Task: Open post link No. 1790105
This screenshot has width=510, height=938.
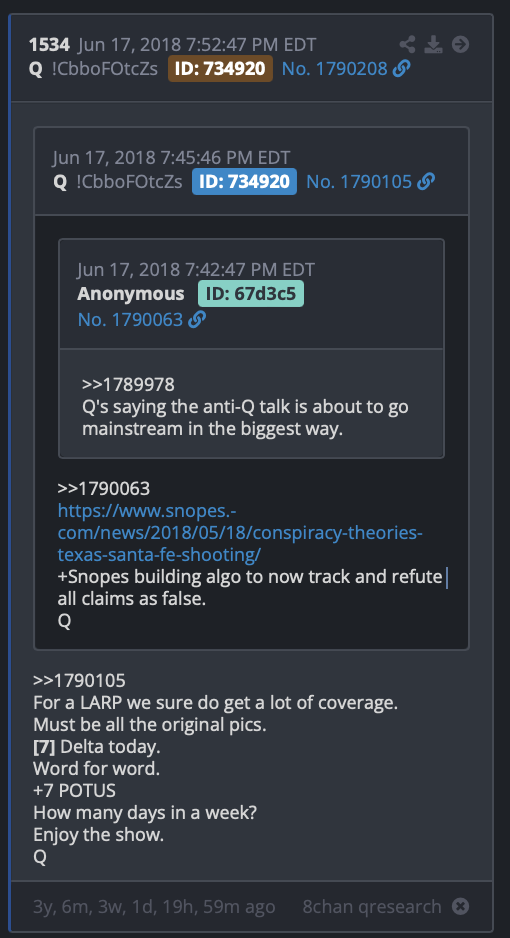Action: pos(359,182)
